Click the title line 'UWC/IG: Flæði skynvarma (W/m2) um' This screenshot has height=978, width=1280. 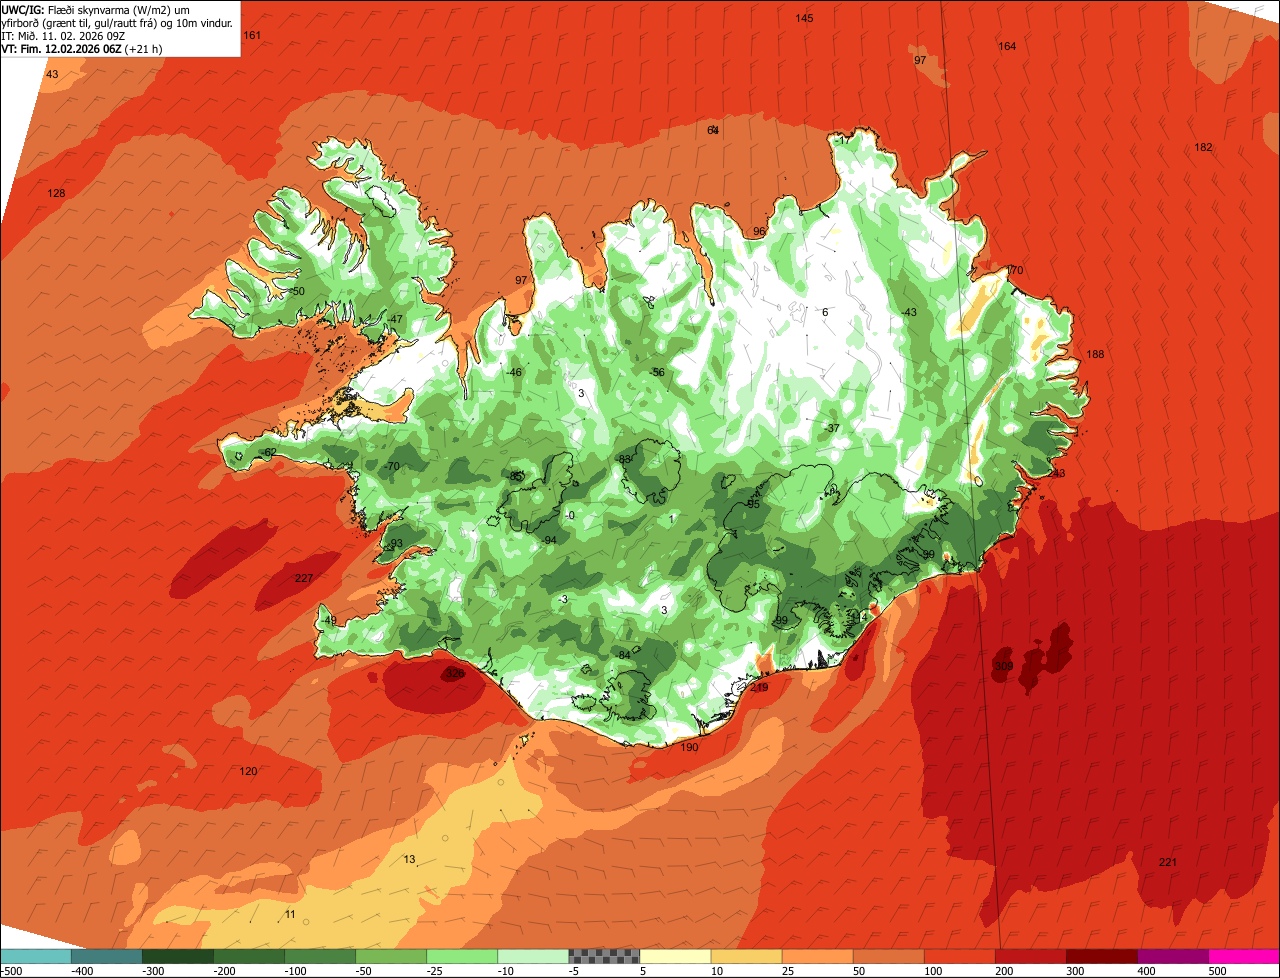pyautogui.click(x=96, y=9)
